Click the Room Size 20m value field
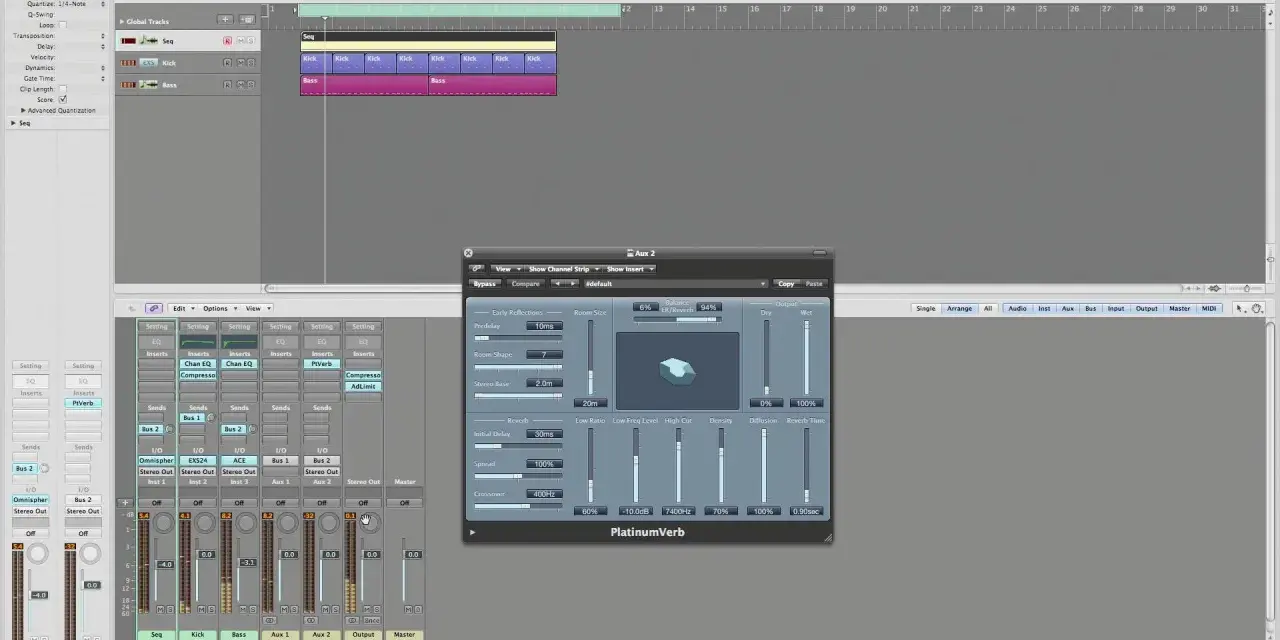This screenshot has height=640, width=1280. click(x=590, y=403)
